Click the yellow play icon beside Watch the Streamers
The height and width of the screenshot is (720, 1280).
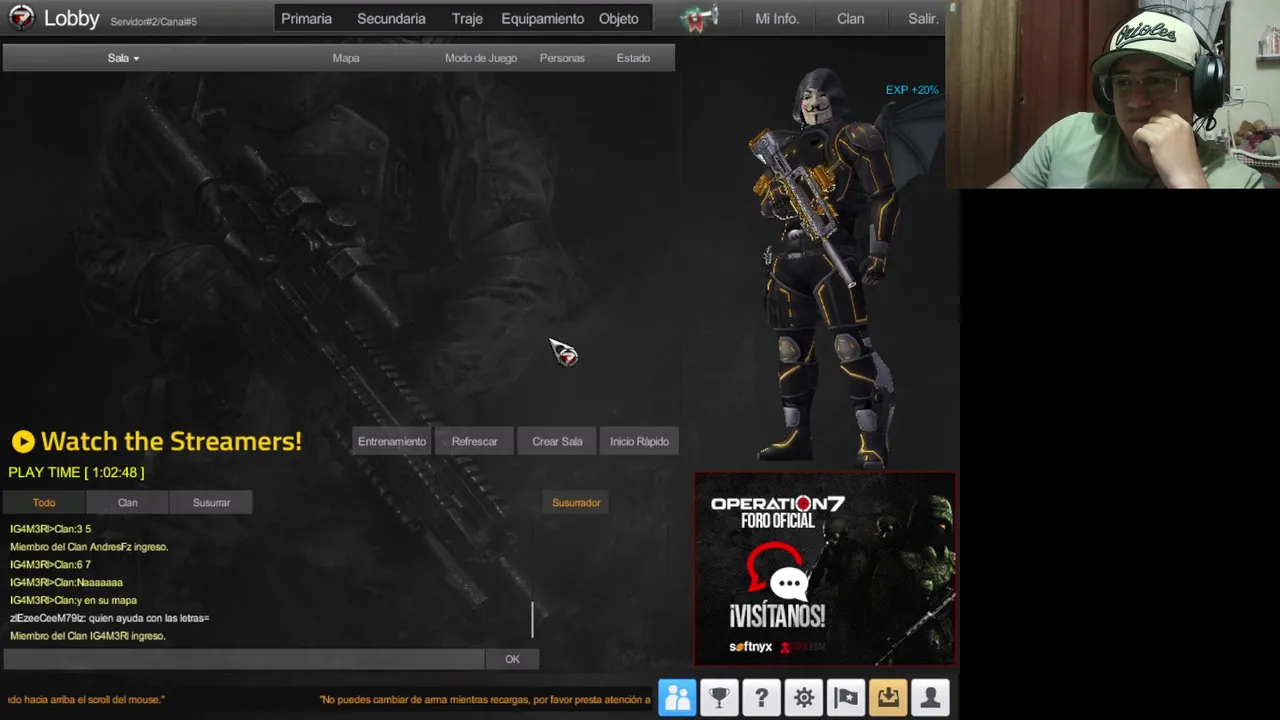coord(23,441)
